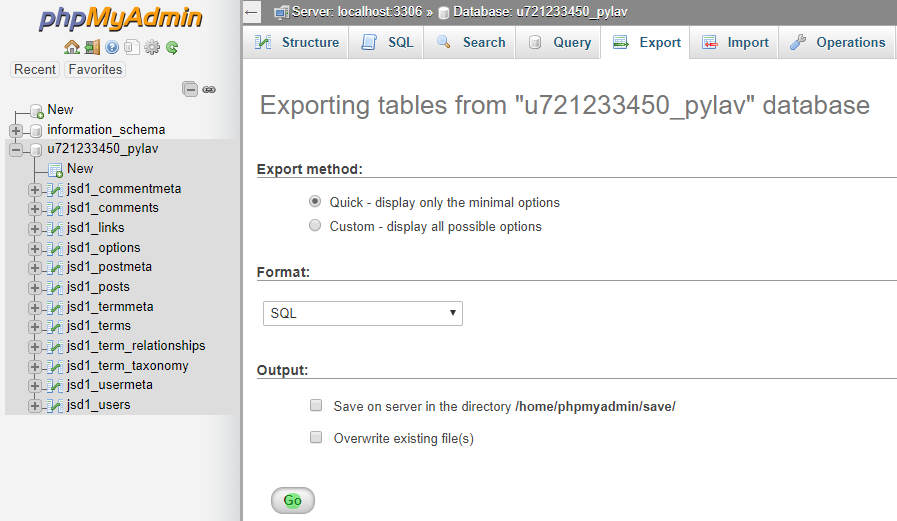Expand the information_schema database node

pos(15,130)
